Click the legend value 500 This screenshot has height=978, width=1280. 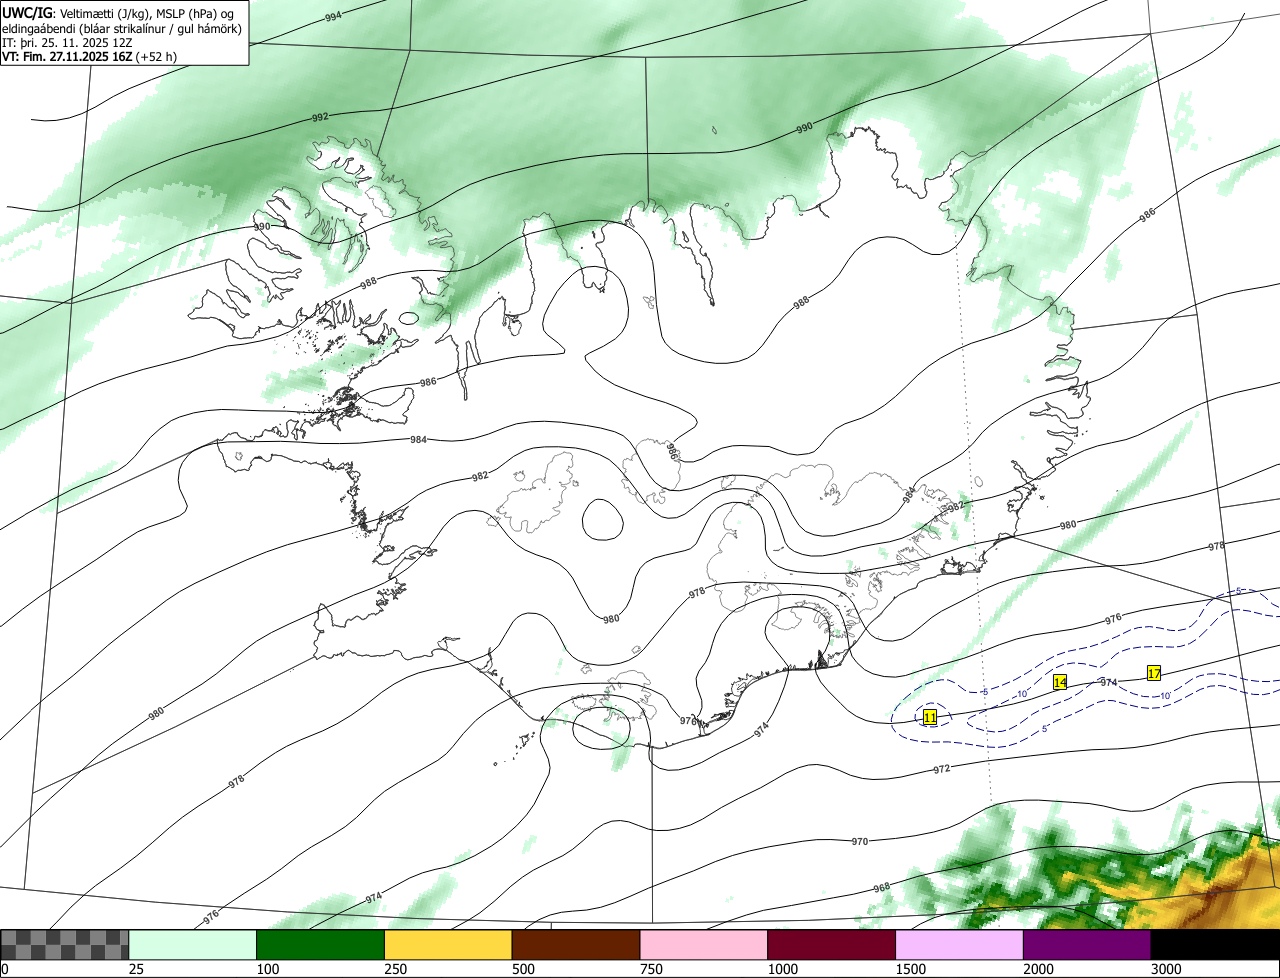(523, 969)
